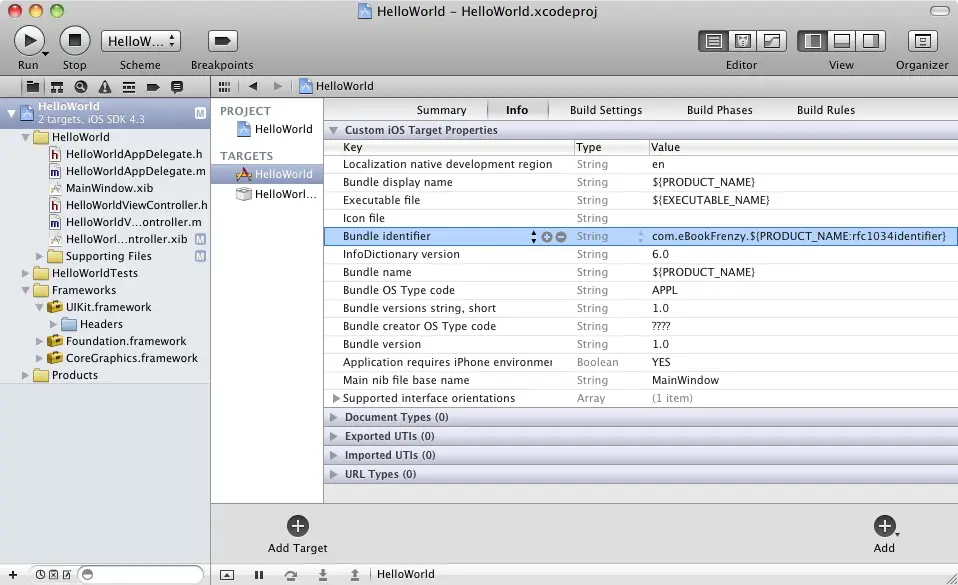
Task: Expand the Document Types section
Action: (334, 418)
